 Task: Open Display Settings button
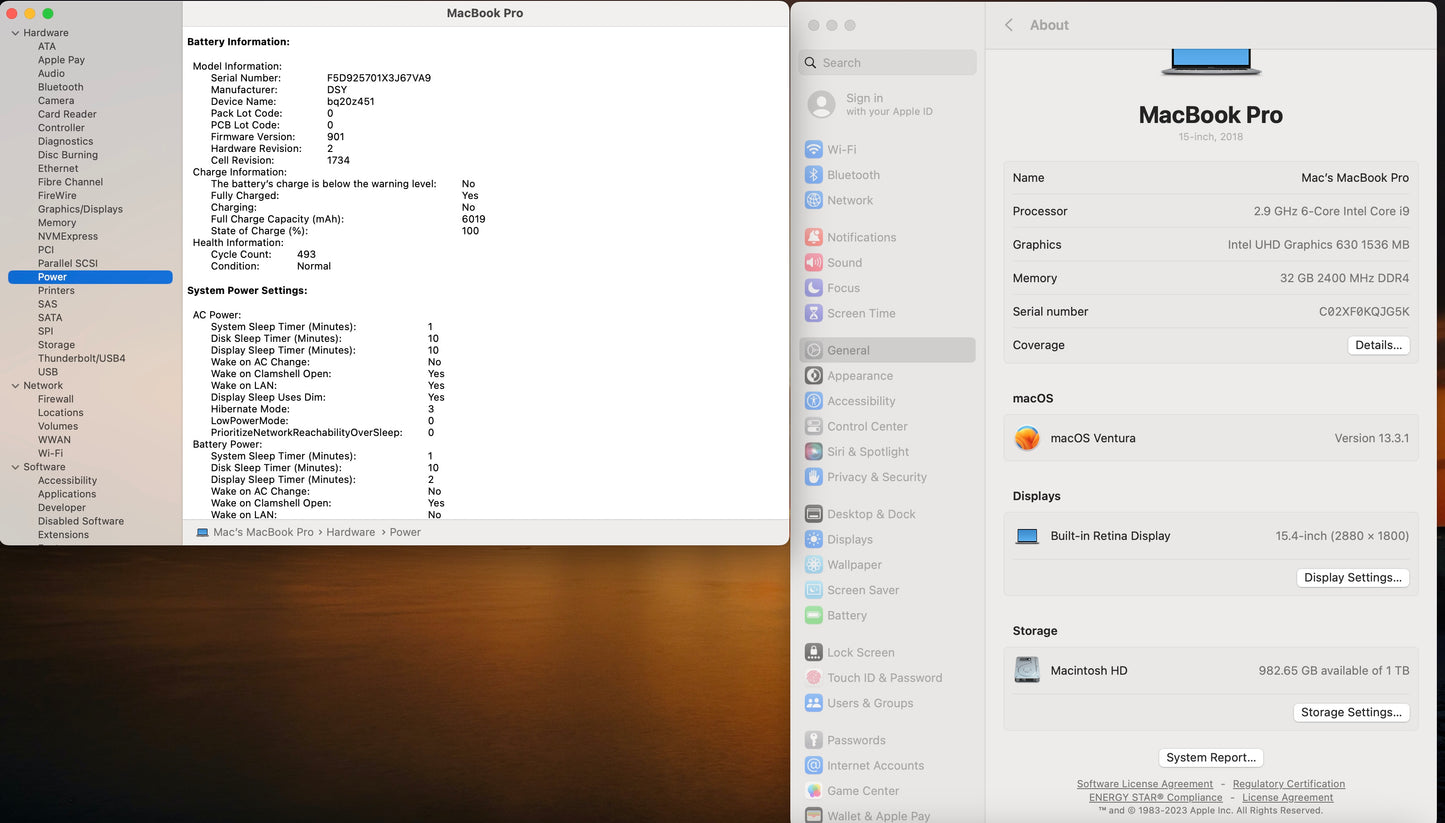1352,578
